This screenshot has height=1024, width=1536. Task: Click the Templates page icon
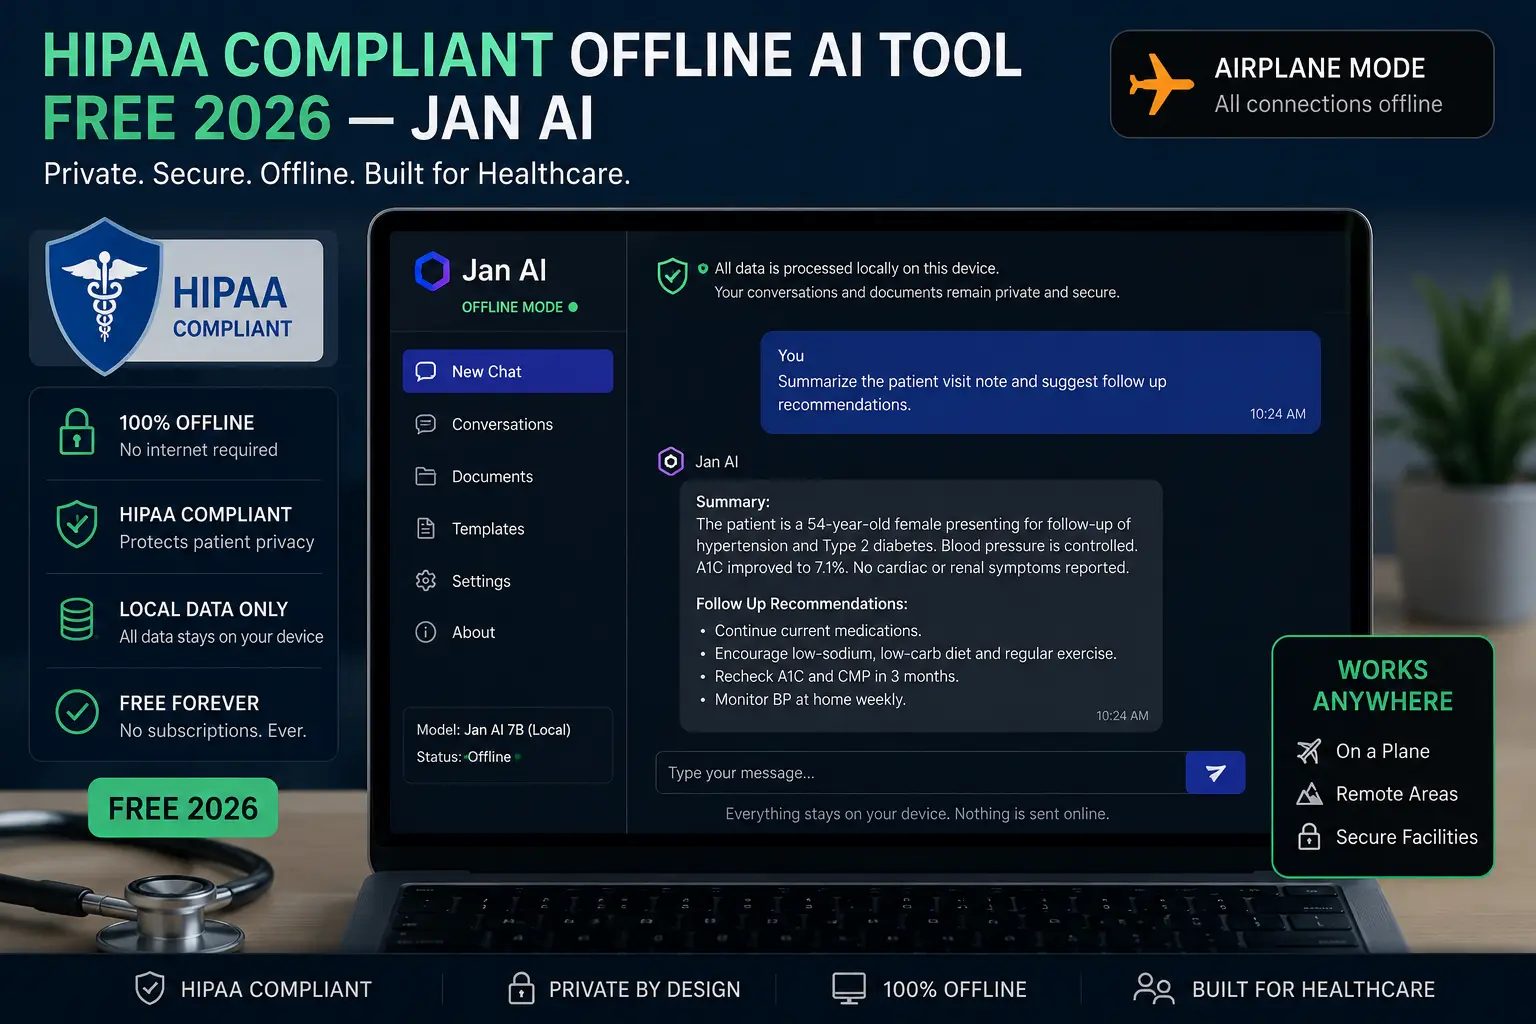tap(426, 528)
